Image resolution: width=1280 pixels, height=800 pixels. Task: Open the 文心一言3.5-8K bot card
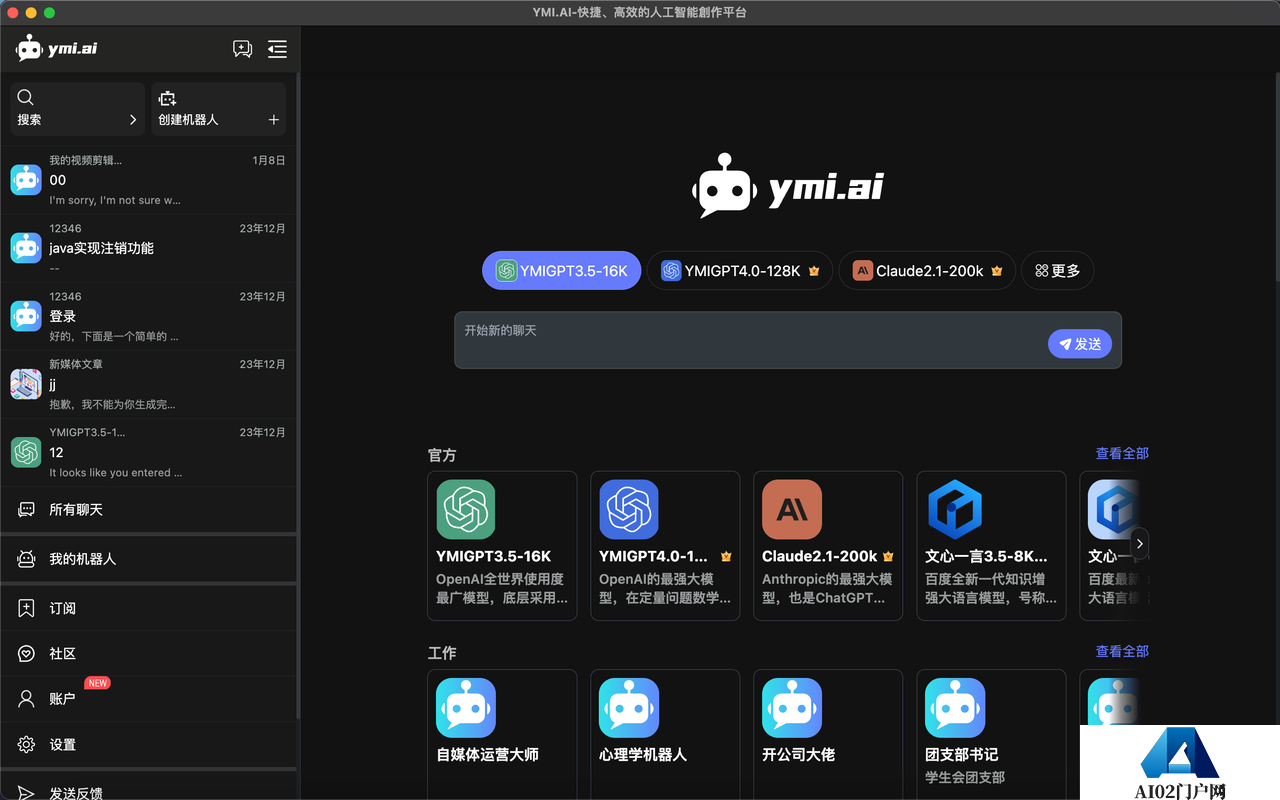click(x=992, y=546)
